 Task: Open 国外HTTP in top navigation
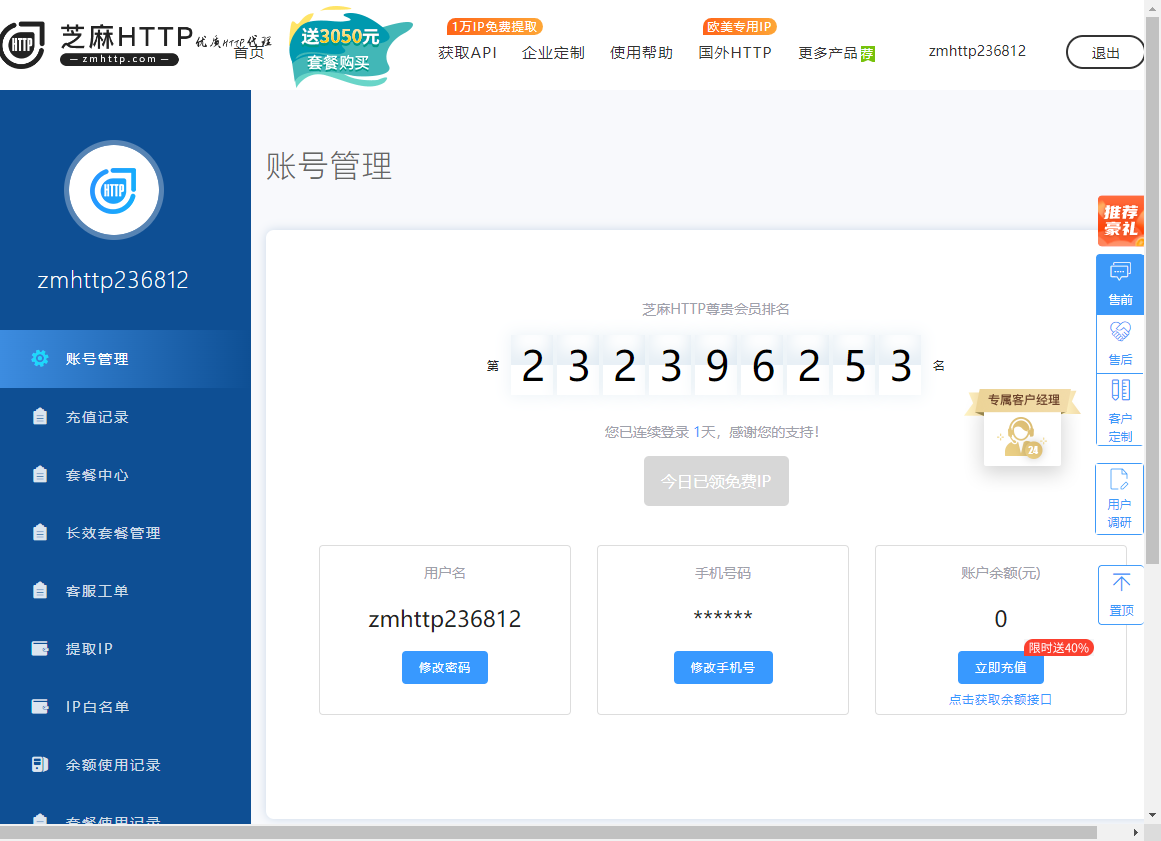coord(735,53)
